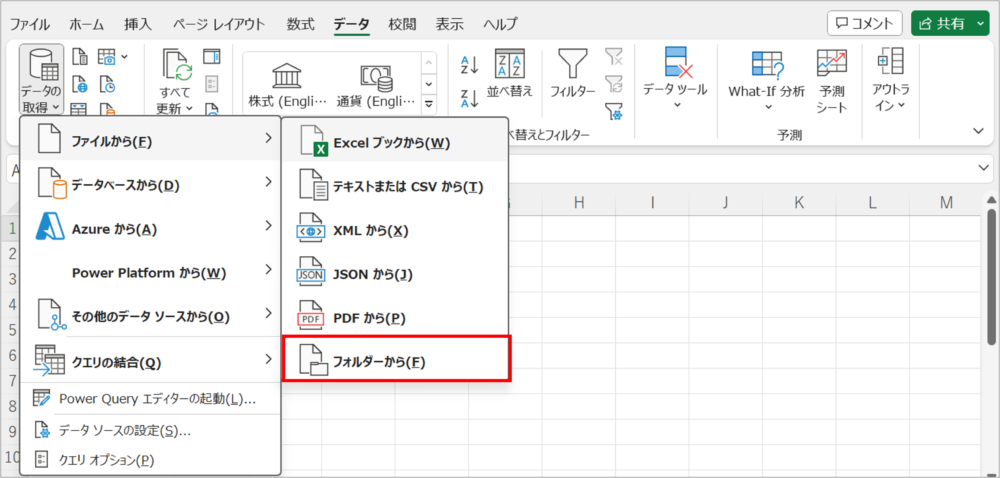Select the 通貨 (English) currency data type
Screen dimensions: 1000x478
coord(376,85)
